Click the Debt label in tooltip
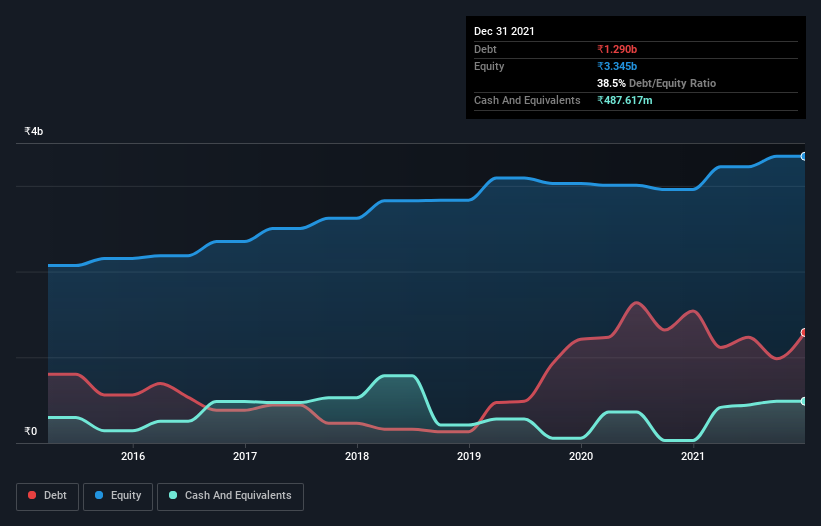Viewport: 821px width, 526px height. coord(485,49)
